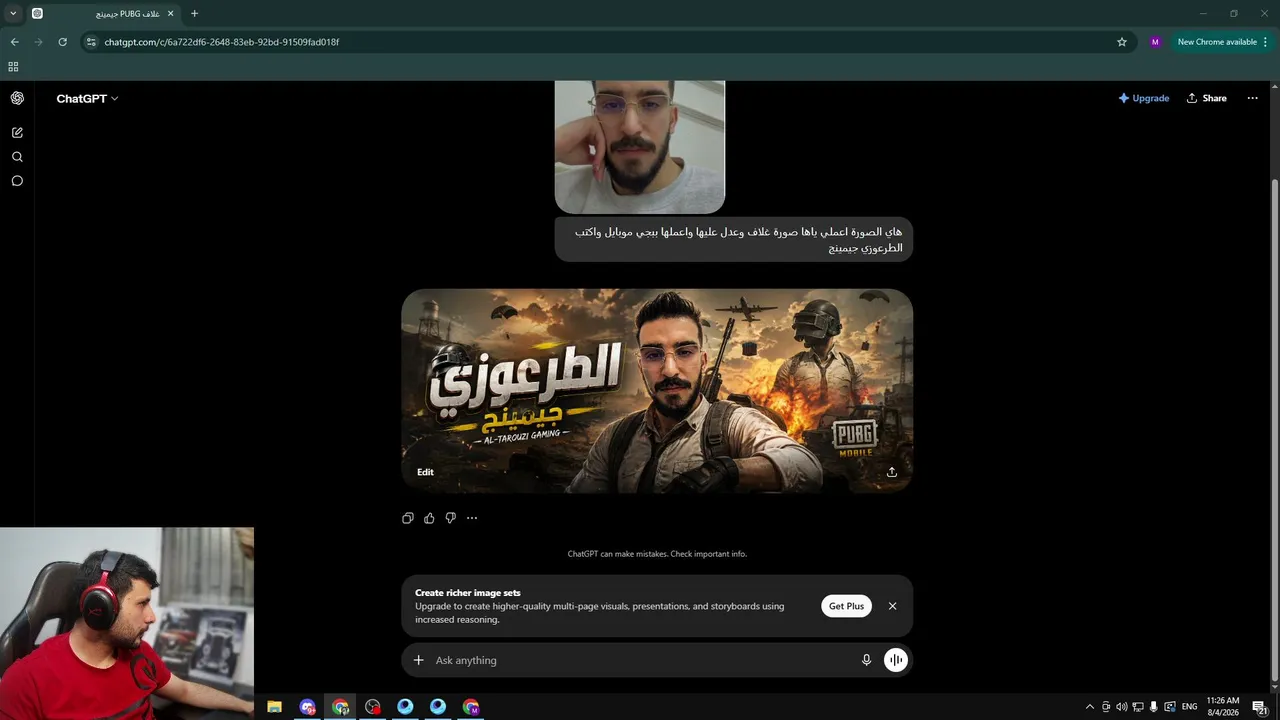Click the Upgrade button
Screen dimensions: 1280x720
[1144, 98]
